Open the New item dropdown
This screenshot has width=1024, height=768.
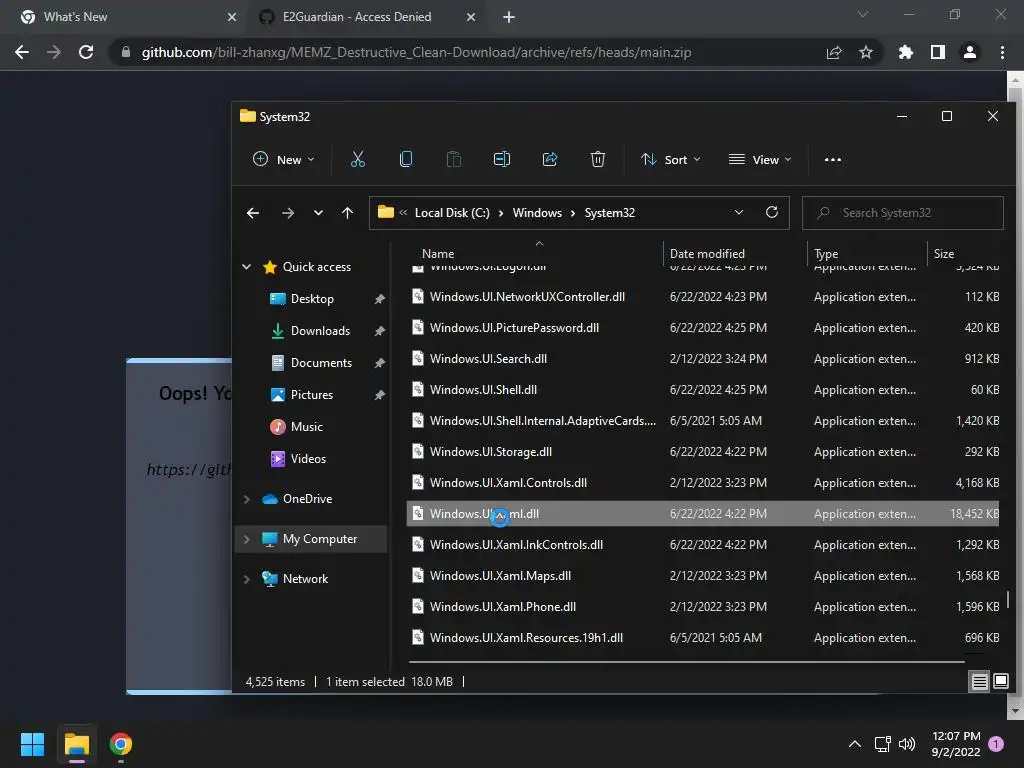click(284, 159)
